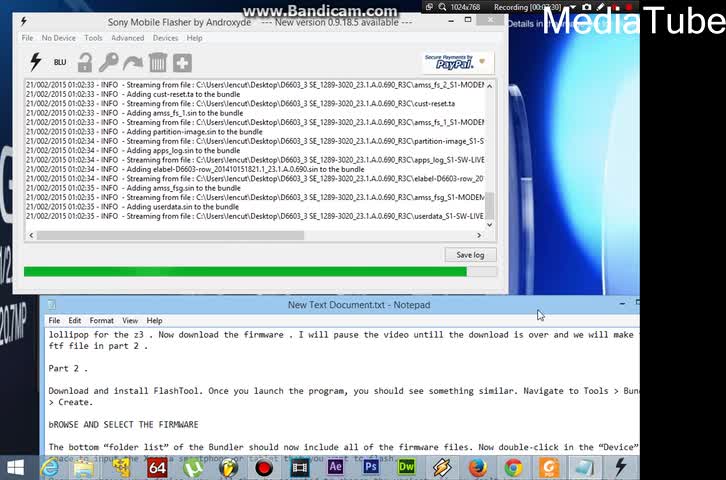The image size is (726, 480).
Task: Click the green bundle creation progress bar
Action: click(x=260, y=272)
